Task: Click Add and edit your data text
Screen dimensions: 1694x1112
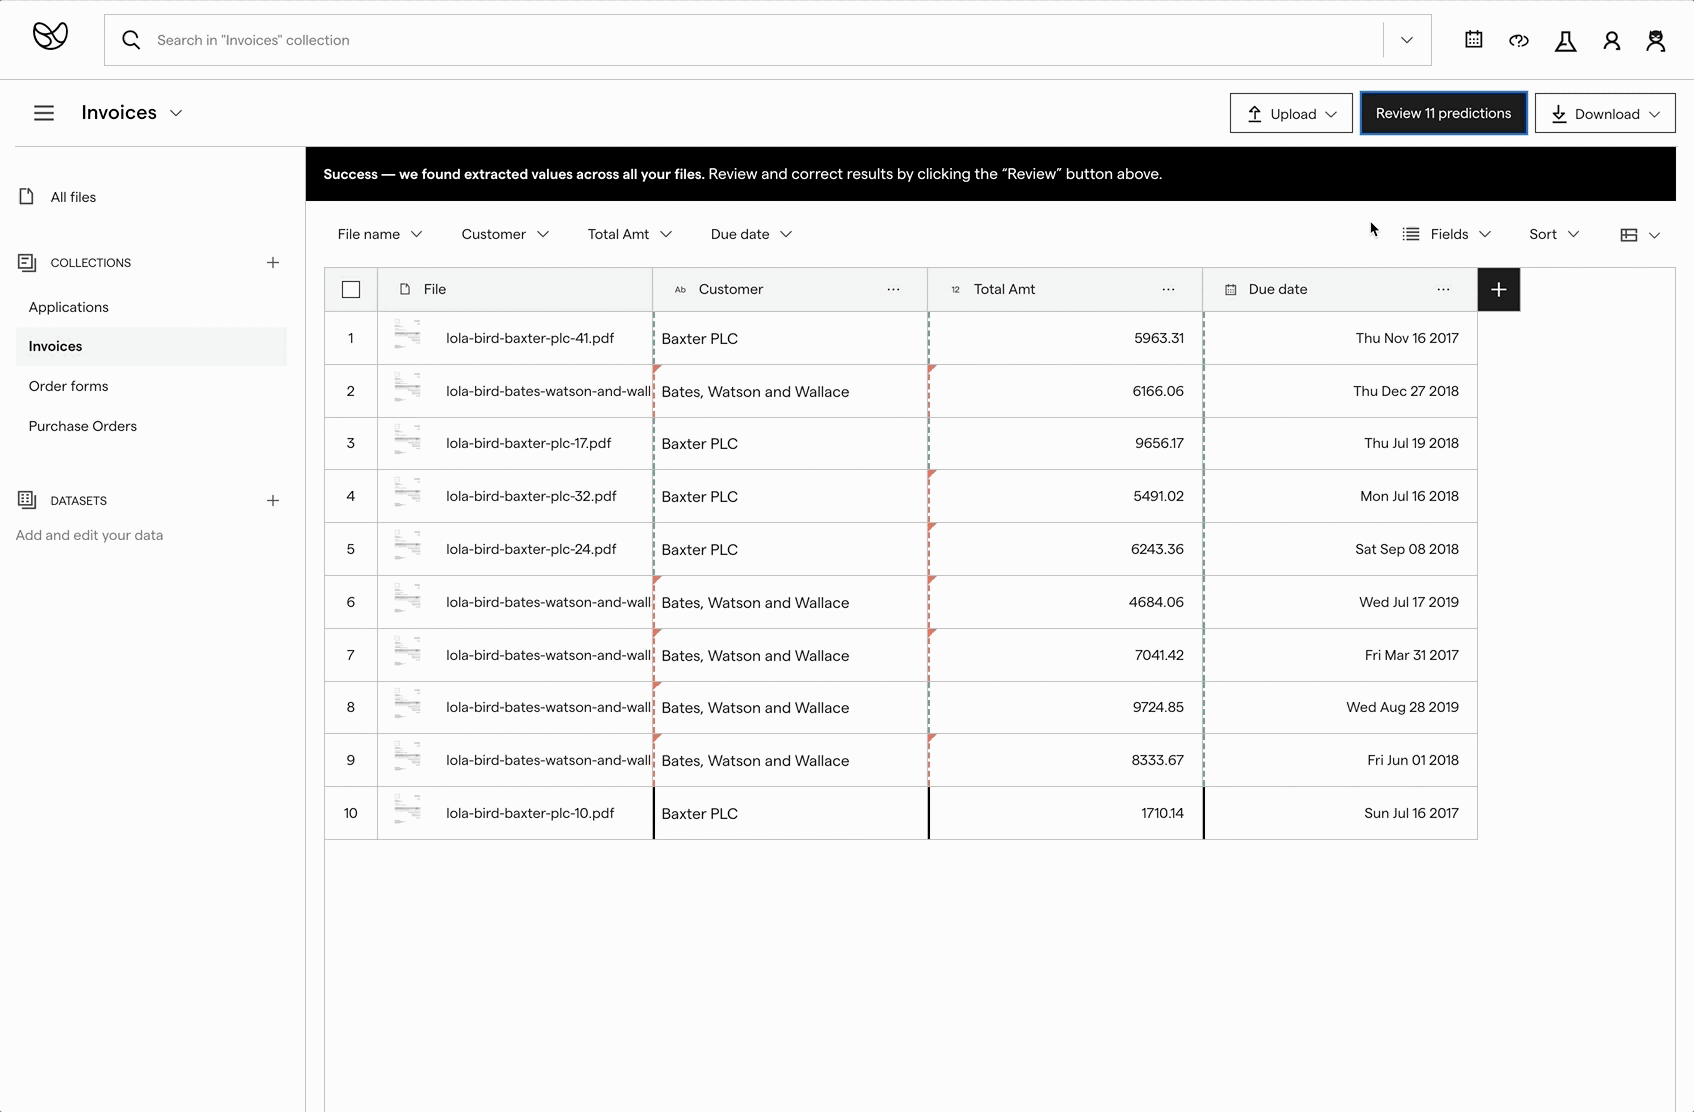Action: [x=89, y=535]
